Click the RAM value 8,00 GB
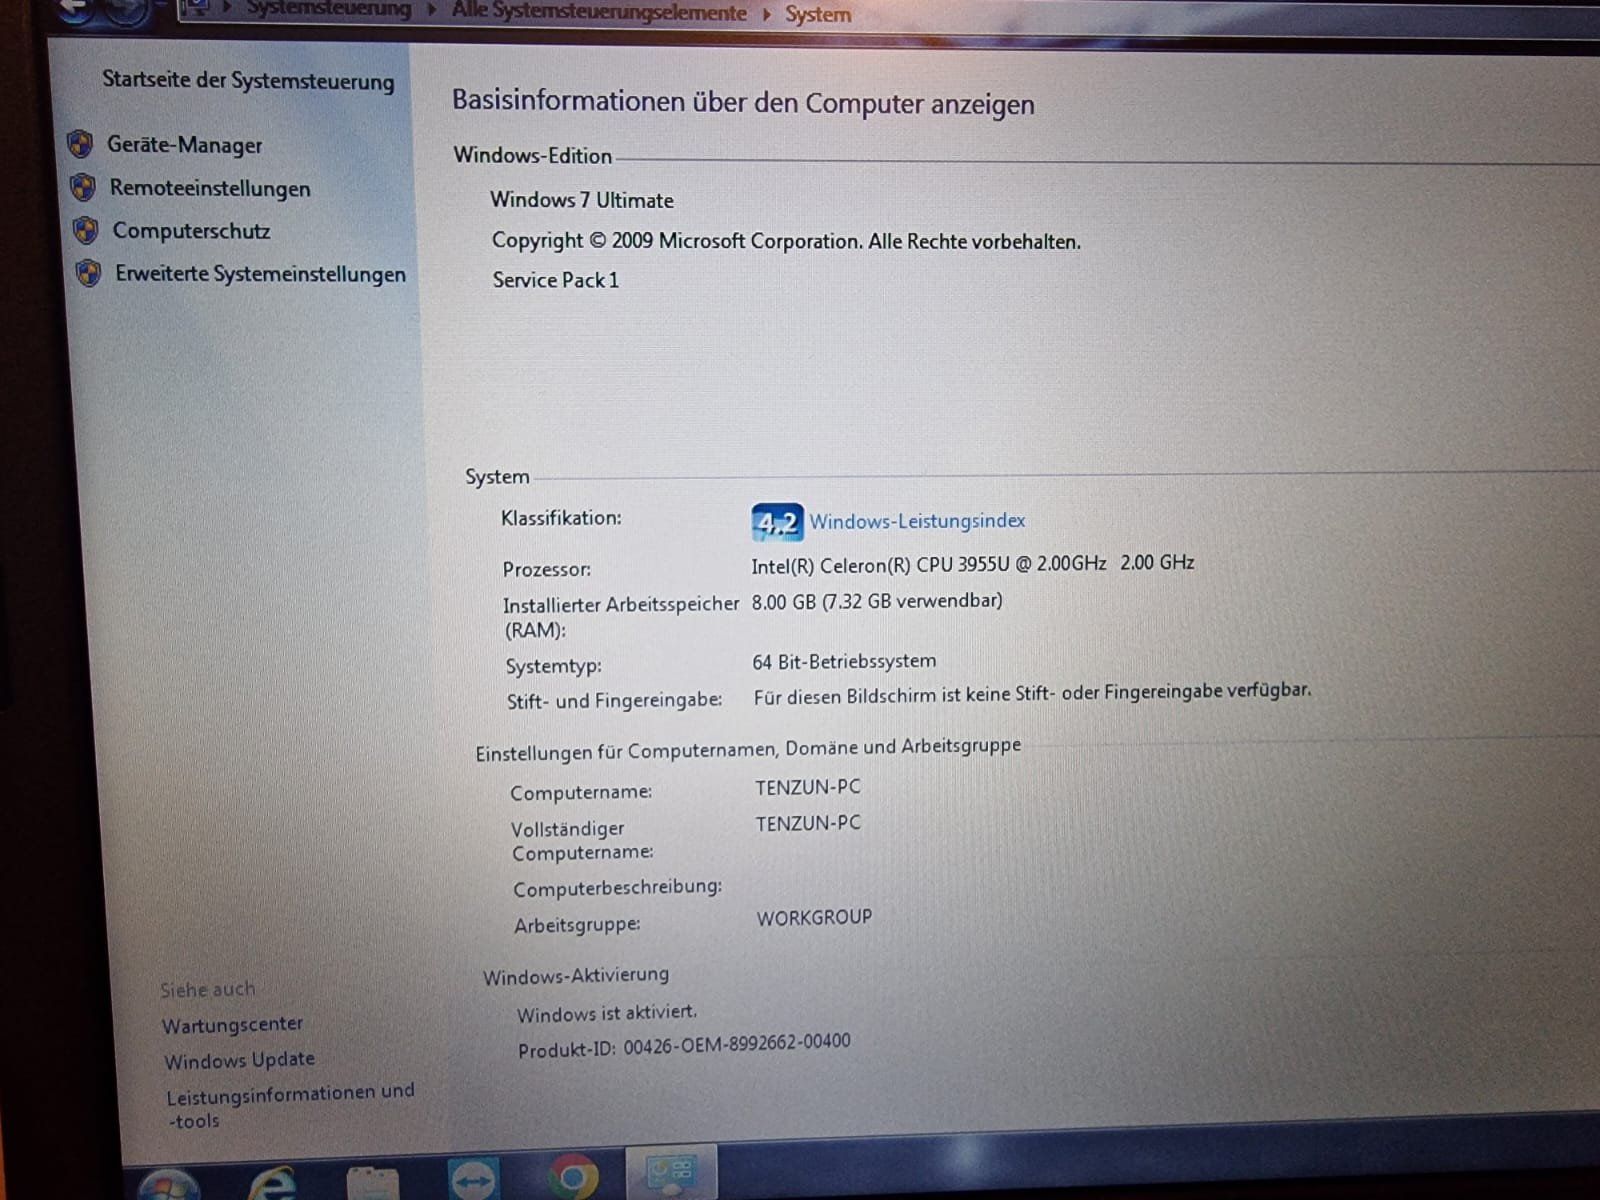The image size is (1600, 1200). (x=877, y=601)
